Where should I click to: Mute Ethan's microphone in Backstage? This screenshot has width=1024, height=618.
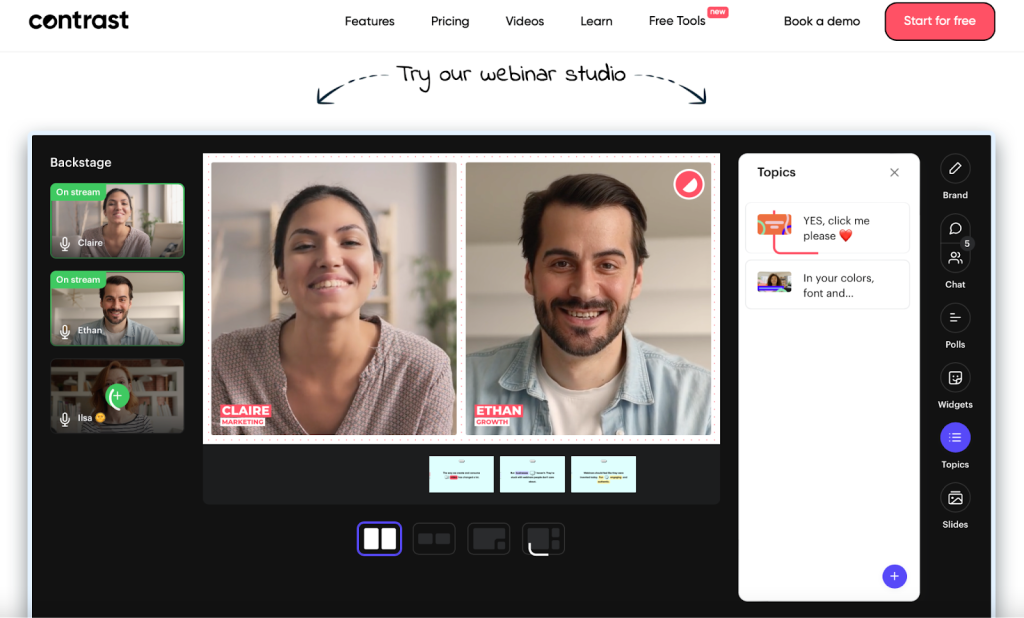pyautogui.click(x=65, y=331)
